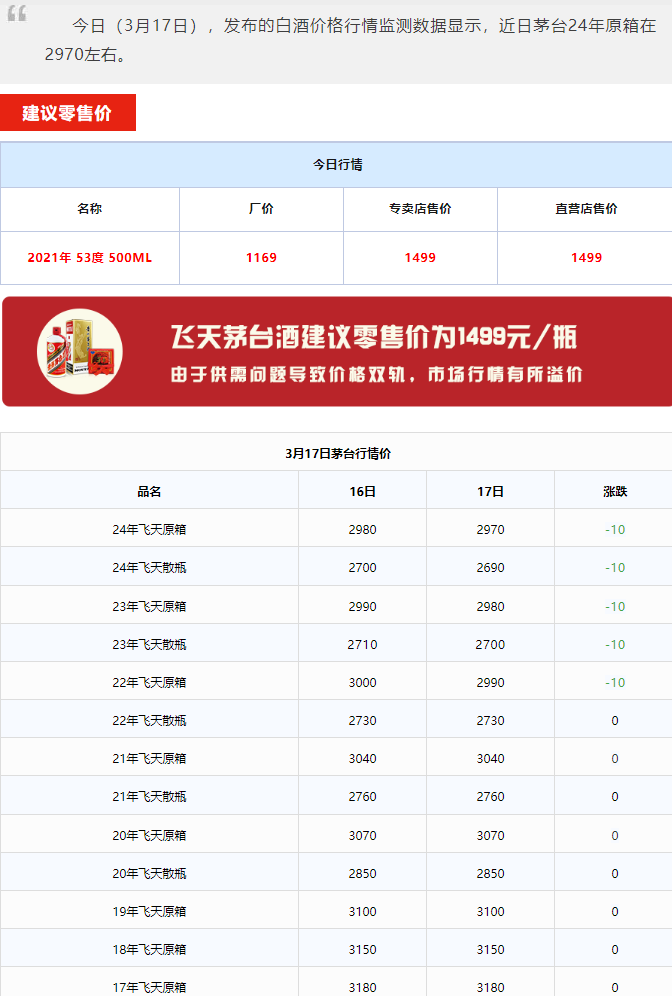This screenshot has height=996, width=672.
Task: Select the 18年飞天原箱 row name
Action: point(149,950)
